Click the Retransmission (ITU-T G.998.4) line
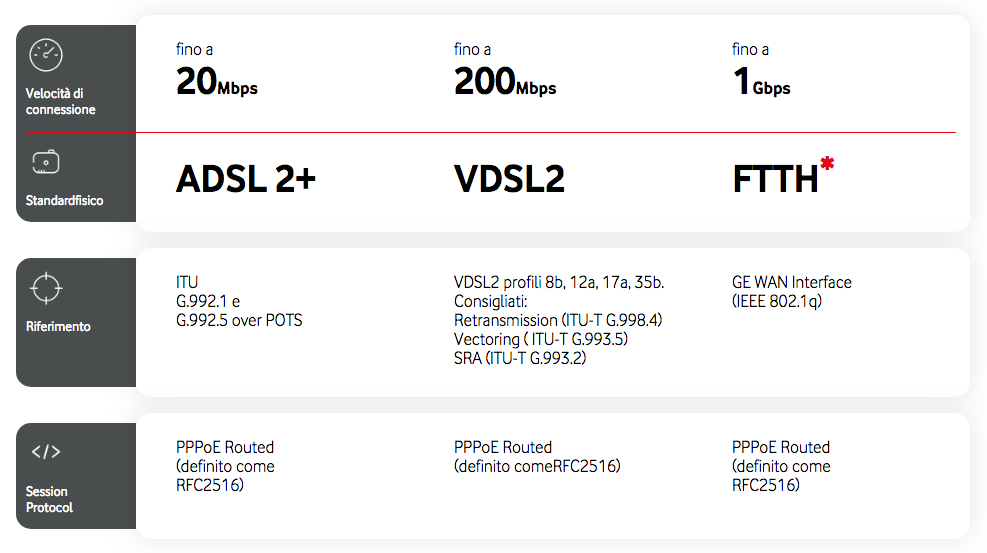 [558, 320]
